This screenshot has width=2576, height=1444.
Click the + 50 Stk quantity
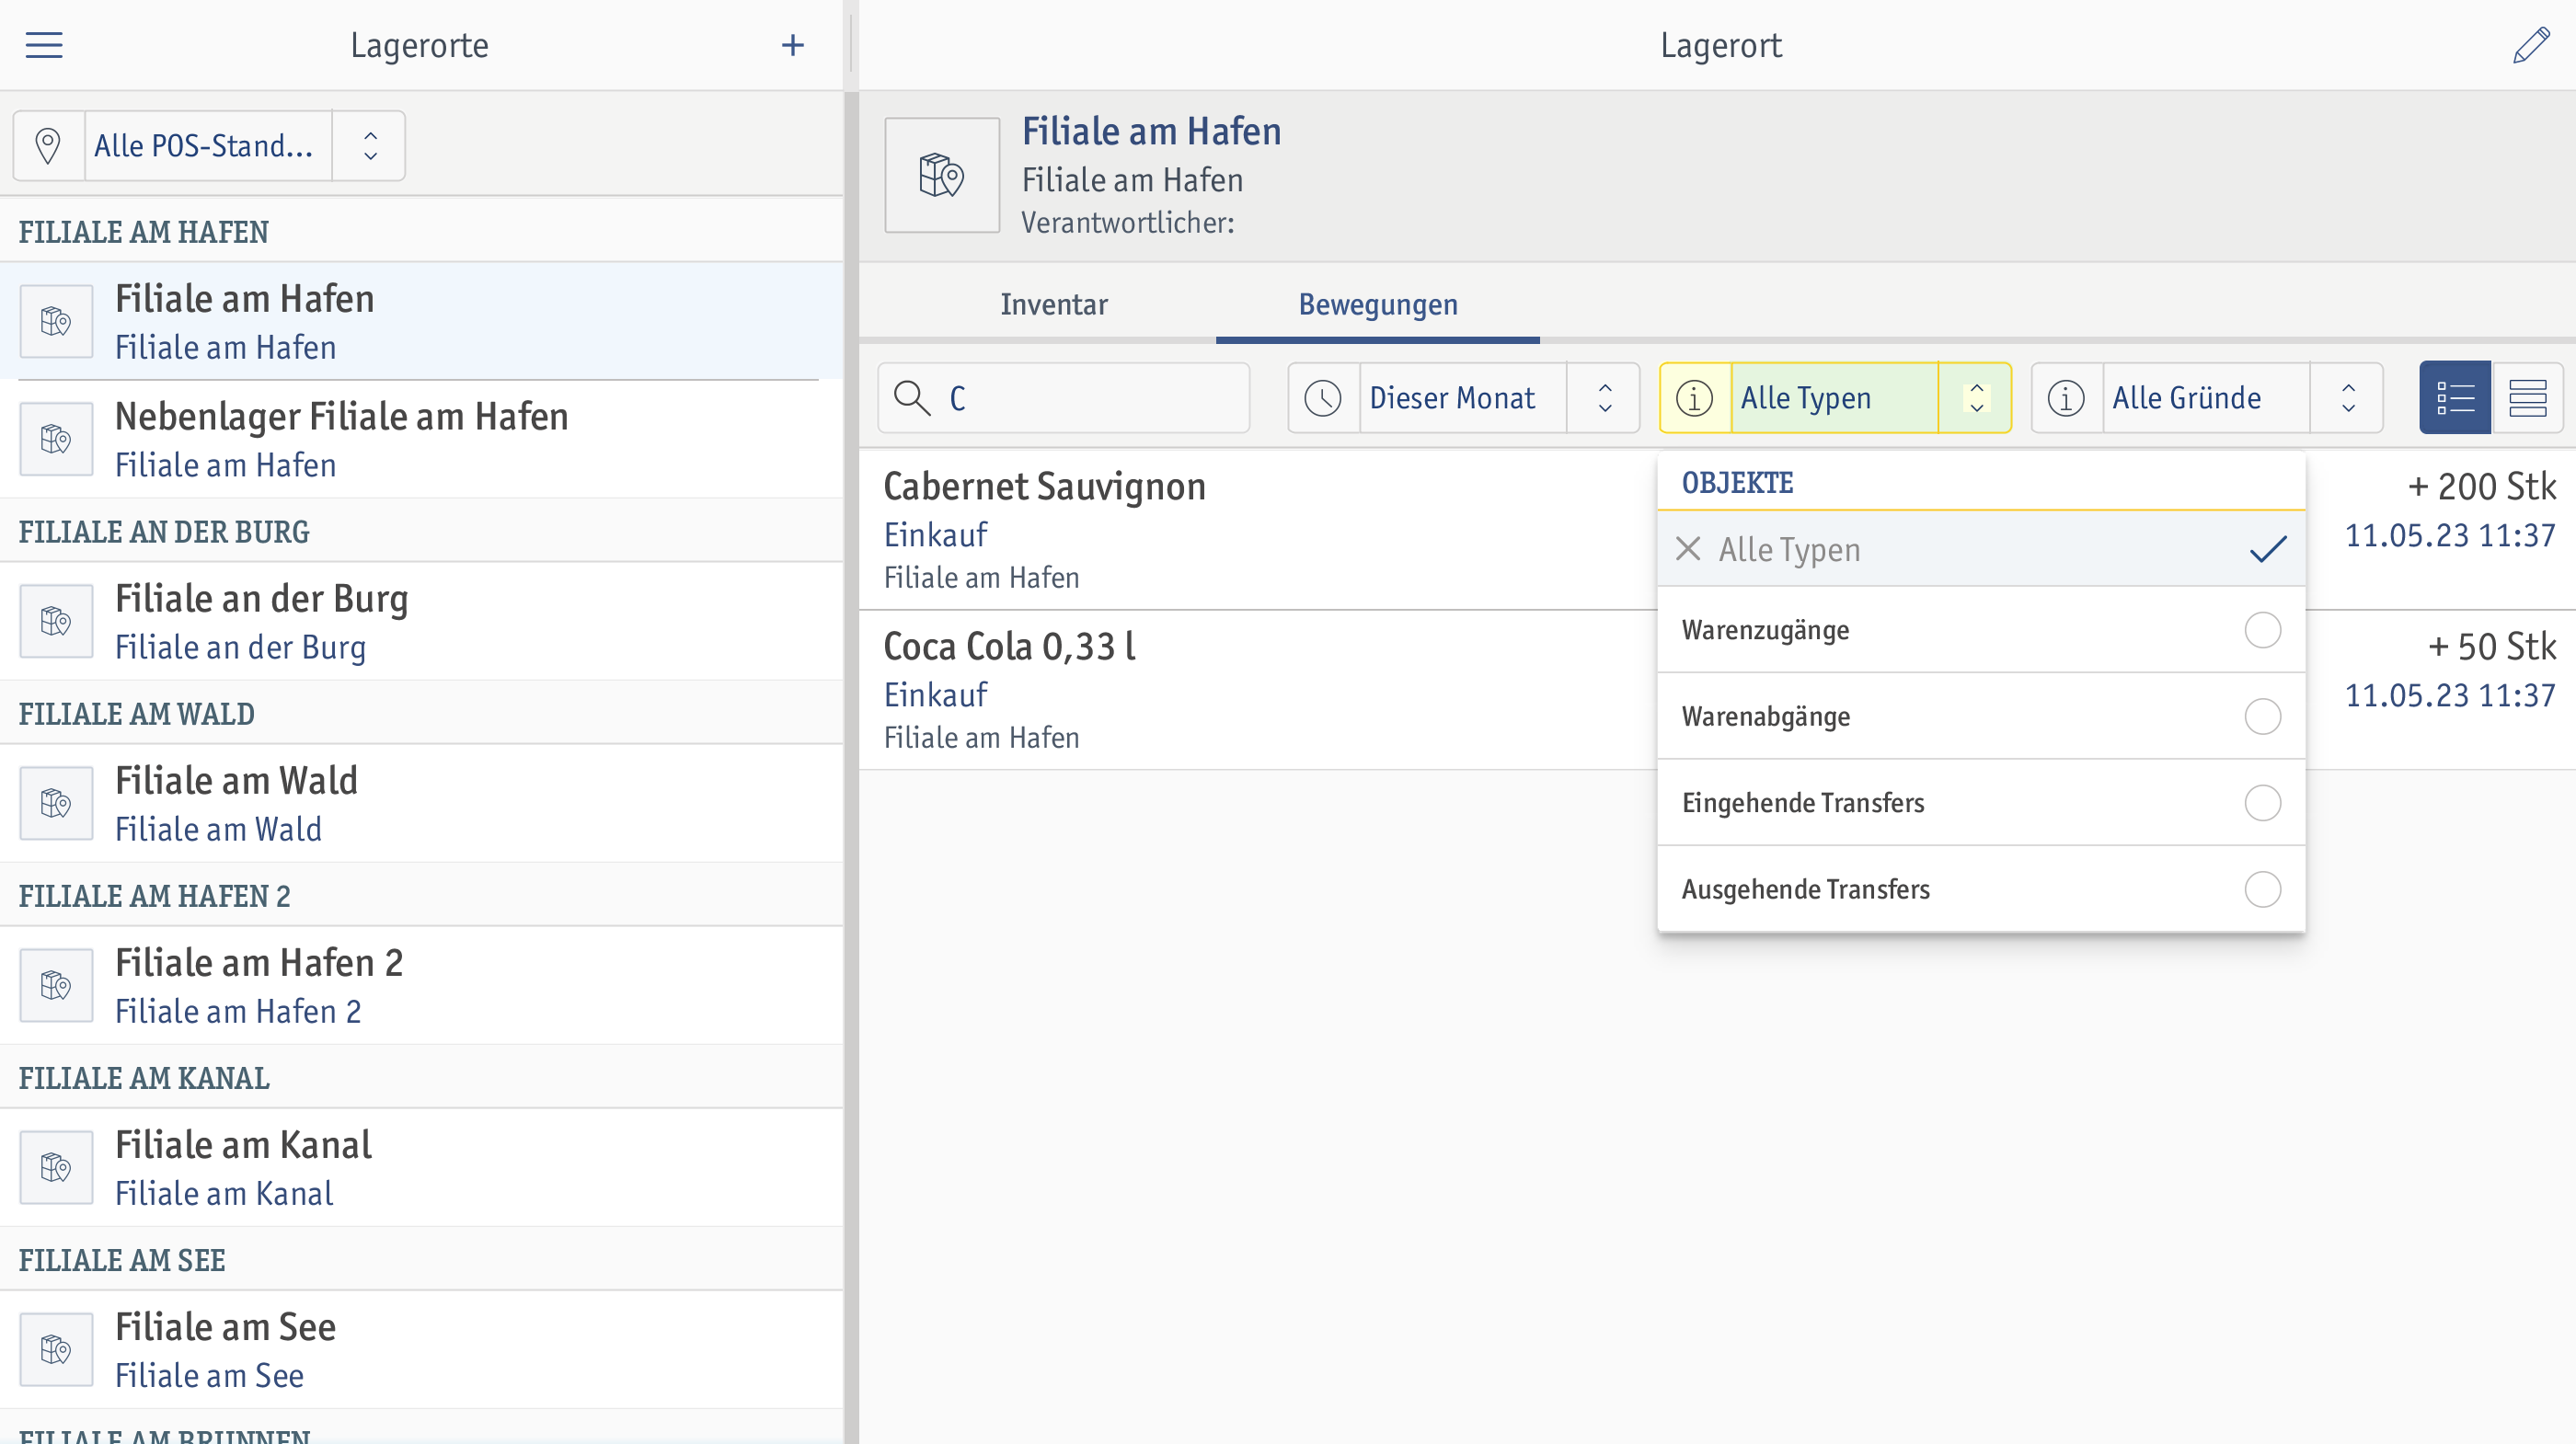2492,647
